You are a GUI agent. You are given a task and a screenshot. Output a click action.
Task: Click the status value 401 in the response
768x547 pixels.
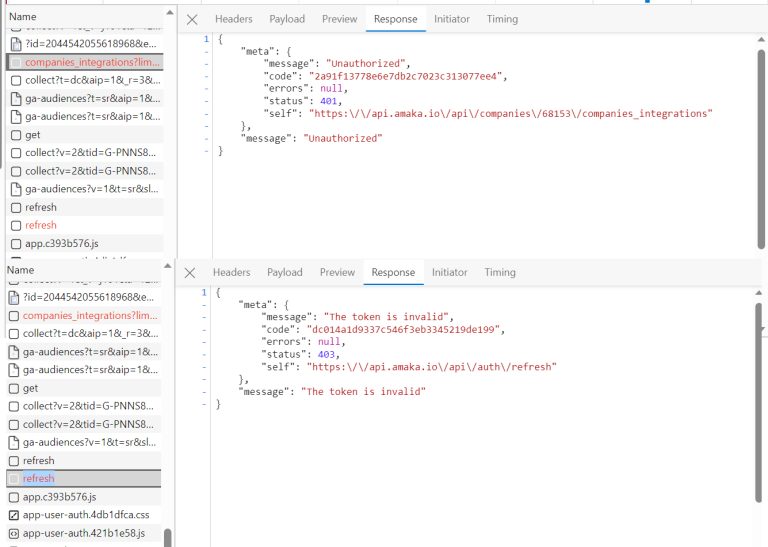pyautogui.click(x=328, y=101)
